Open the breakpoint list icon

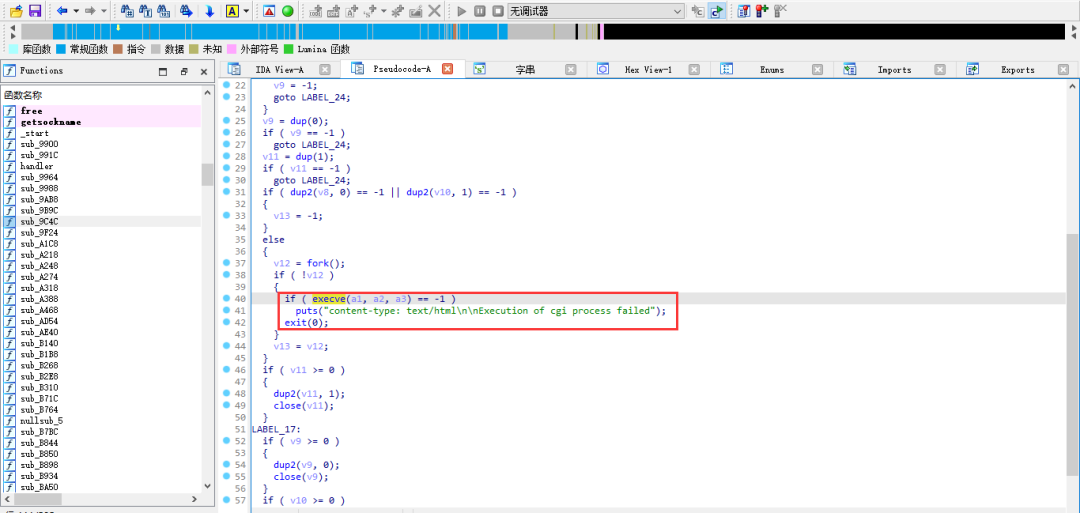coord(744,10)
